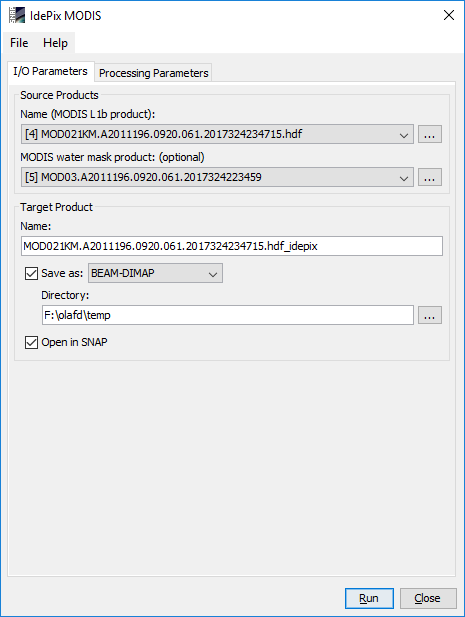Click the target product Name field
Viewport: 465px width, 617px height.
(232, 246)
